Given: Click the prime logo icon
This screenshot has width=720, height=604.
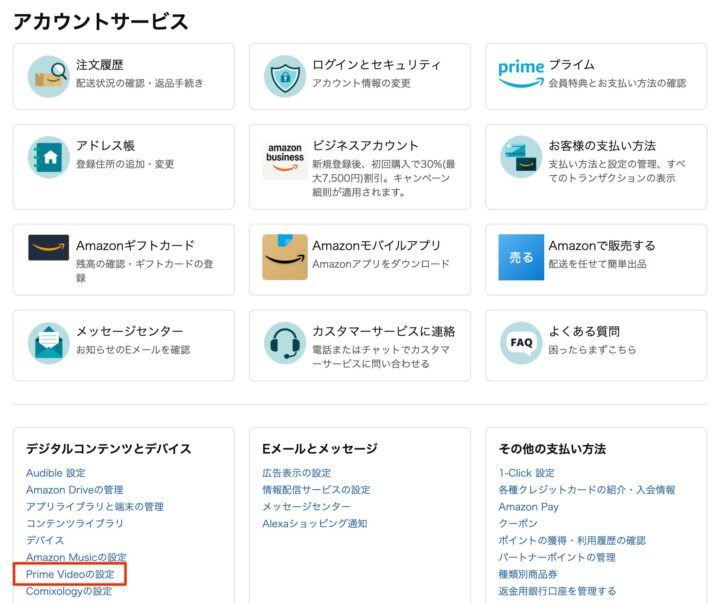Looking at the screenshot, I should click(521, 73).
